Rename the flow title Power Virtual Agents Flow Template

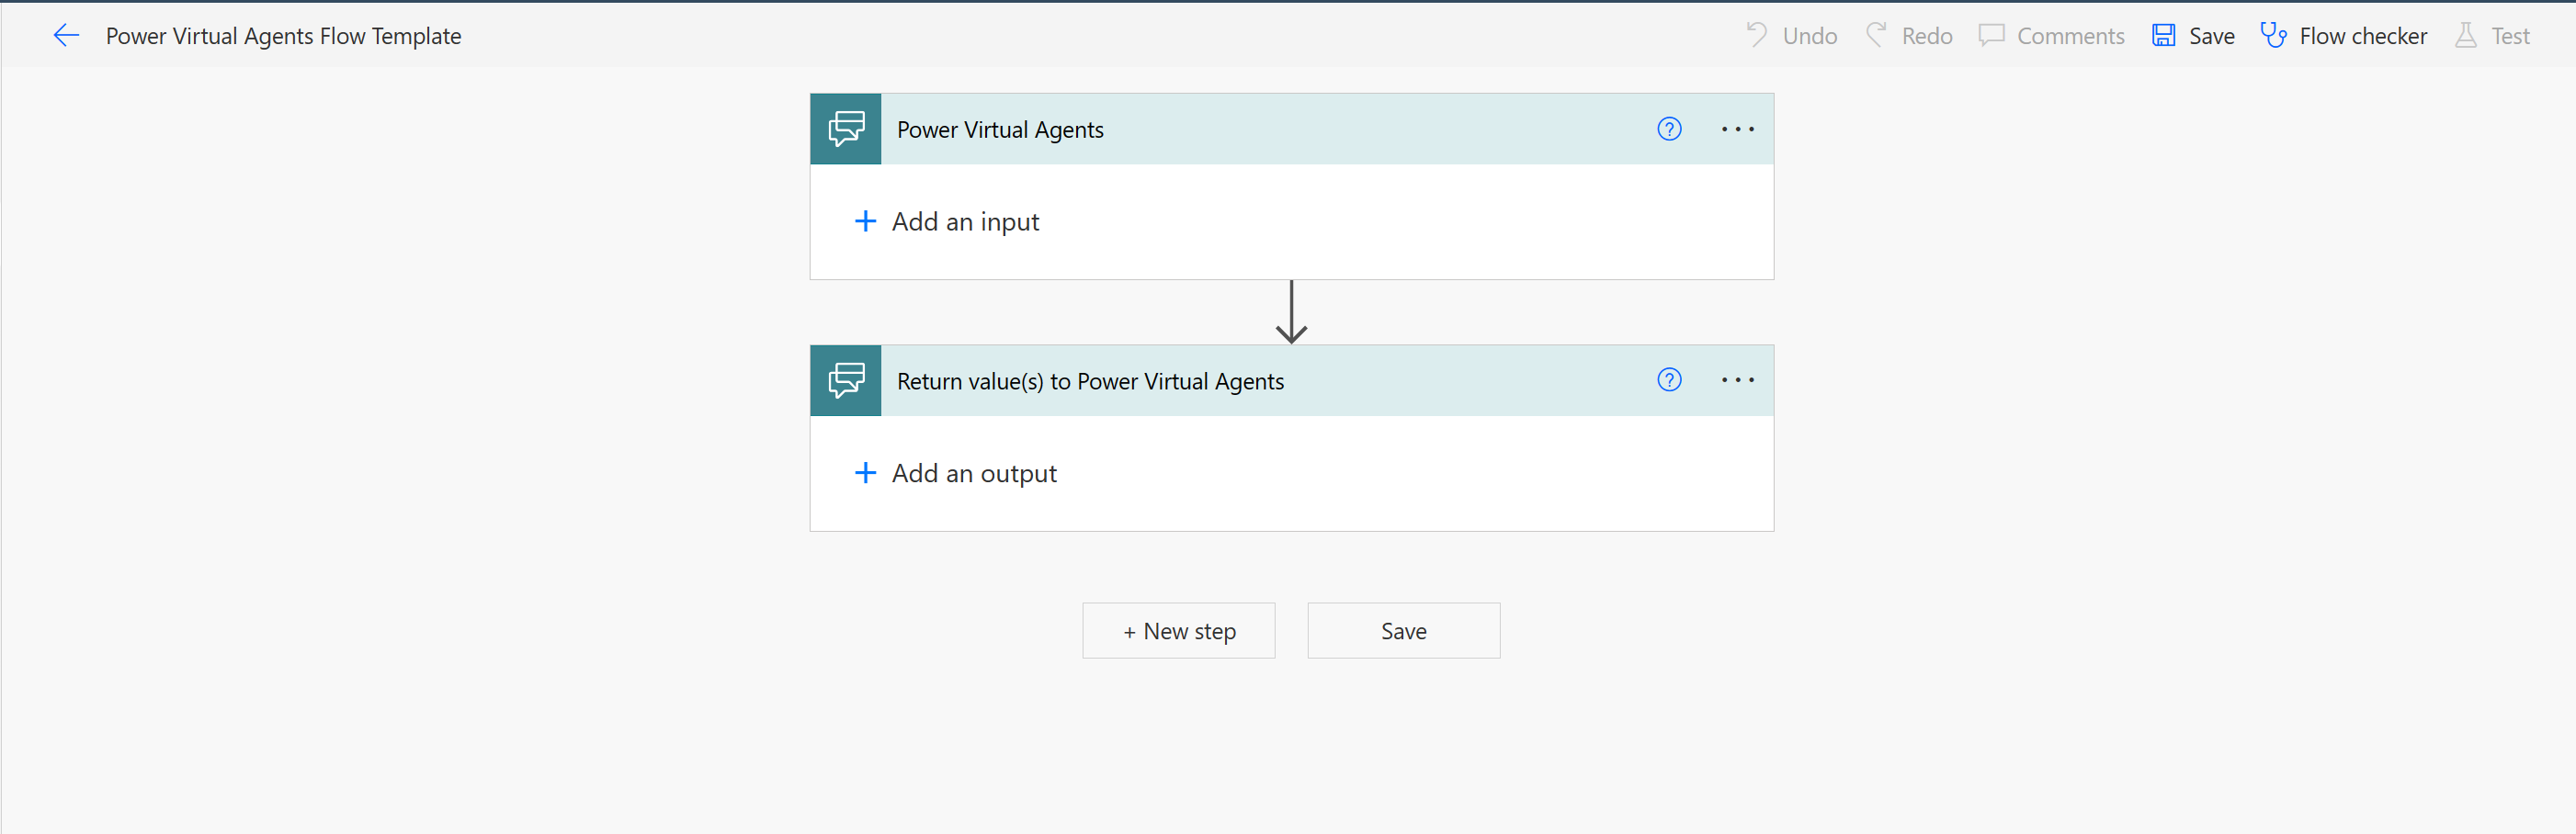click(284, 36)
